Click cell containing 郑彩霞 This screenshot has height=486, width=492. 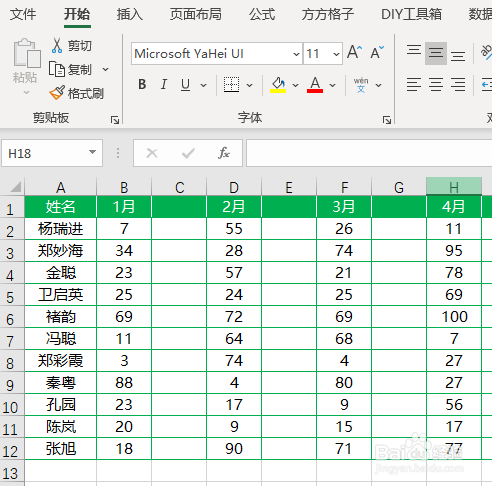click(61, 361)
